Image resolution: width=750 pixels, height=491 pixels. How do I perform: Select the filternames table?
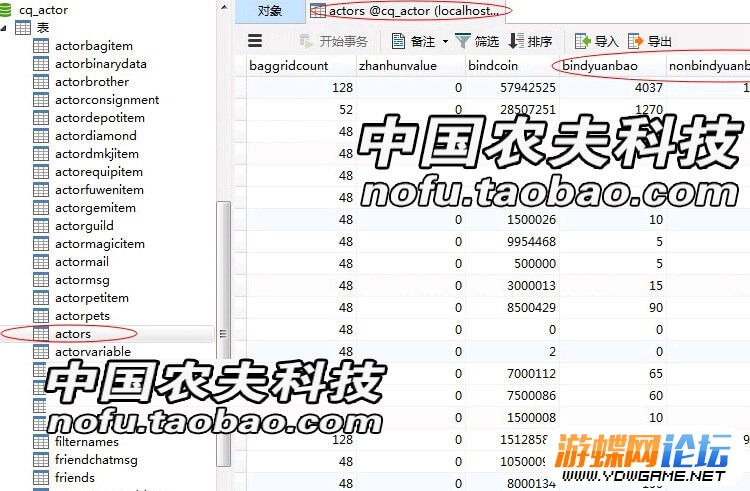click(x=87, y=442)
